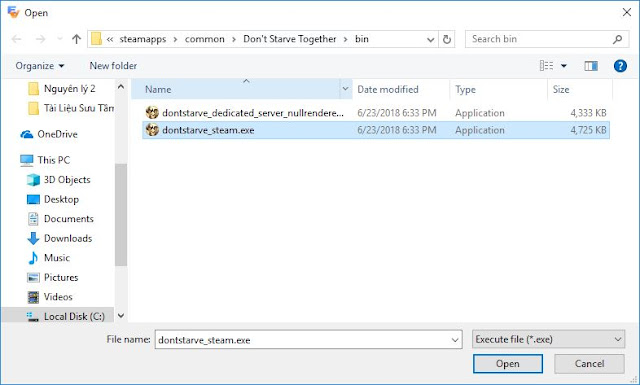Click the Back navigation arrow
The height and width of the screenshot is (385, 640).
tap(17, 39)
